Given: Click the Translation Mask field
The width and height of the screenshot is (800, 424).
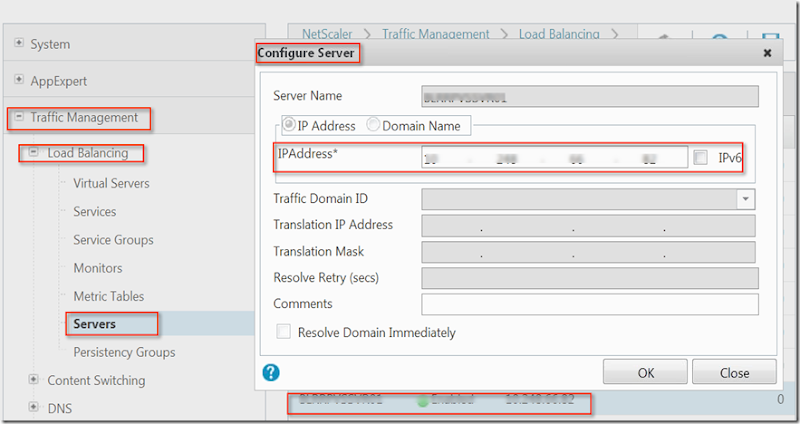Looking at the screenshot, I should pyautogui.click(x=588, y=252).
